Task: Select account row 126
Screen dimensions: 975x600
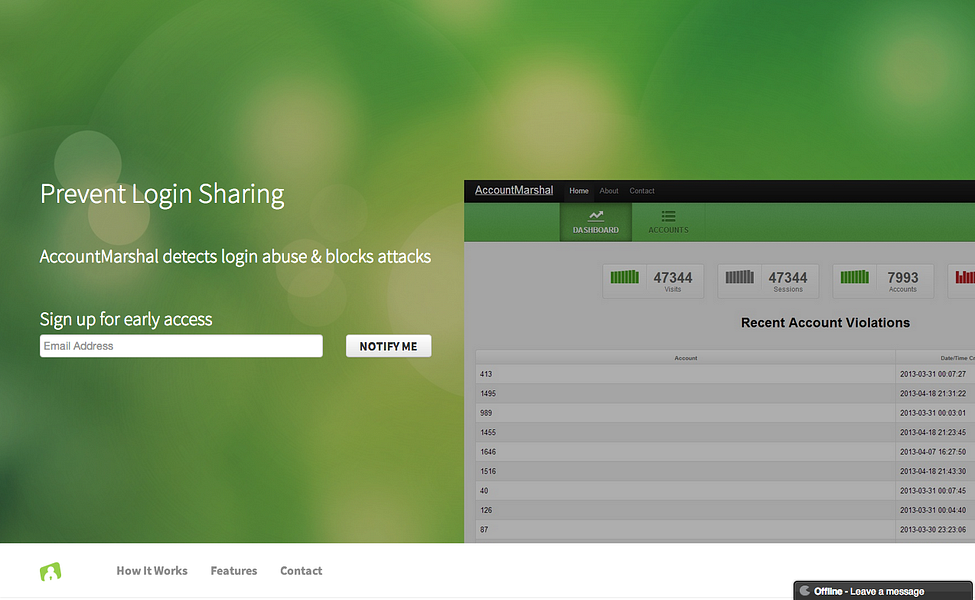Action: [x=685, y=510]
